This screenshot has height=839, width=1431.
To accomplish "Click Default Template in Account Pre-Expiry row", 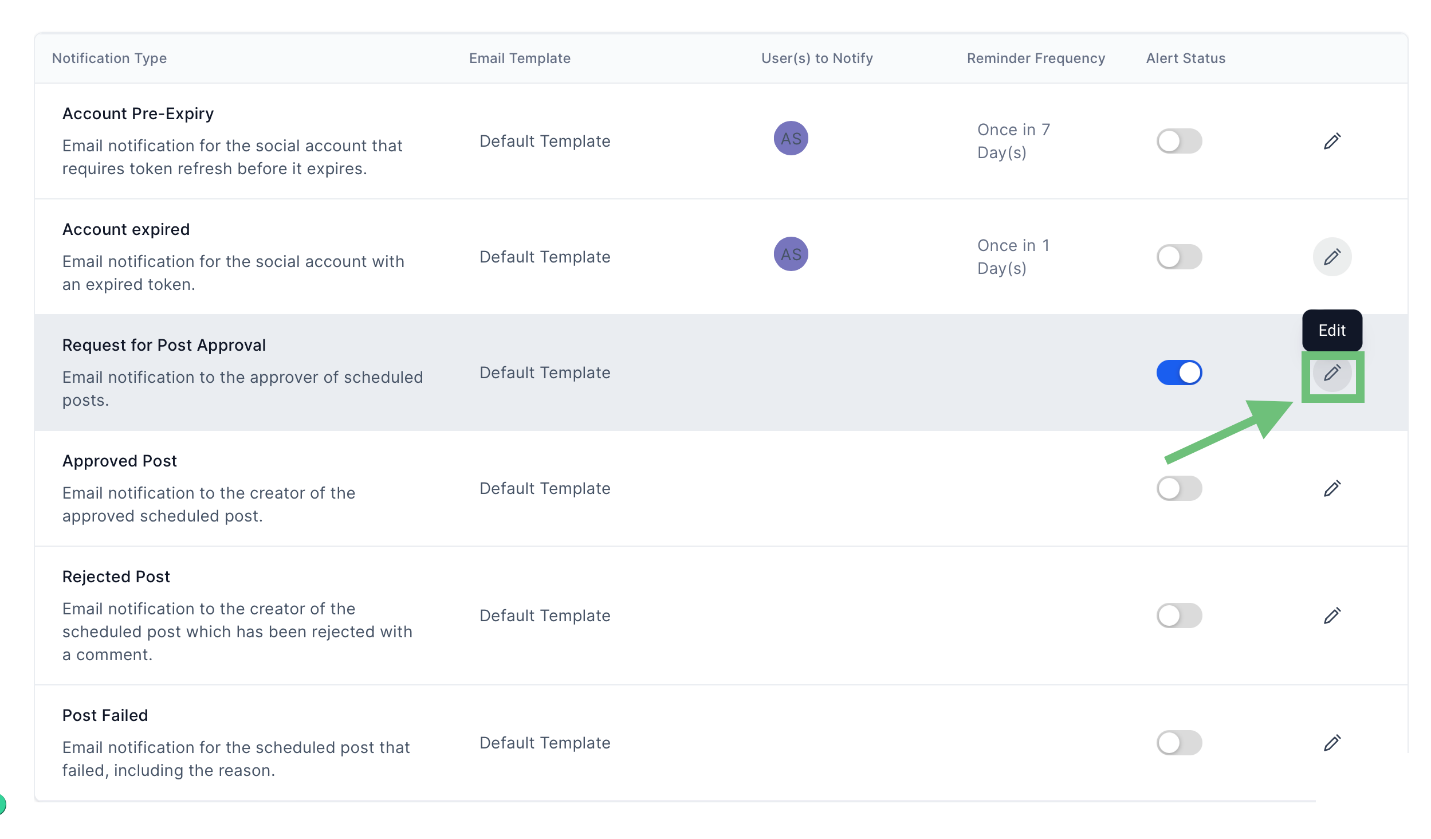I will (x=545, y=141).
